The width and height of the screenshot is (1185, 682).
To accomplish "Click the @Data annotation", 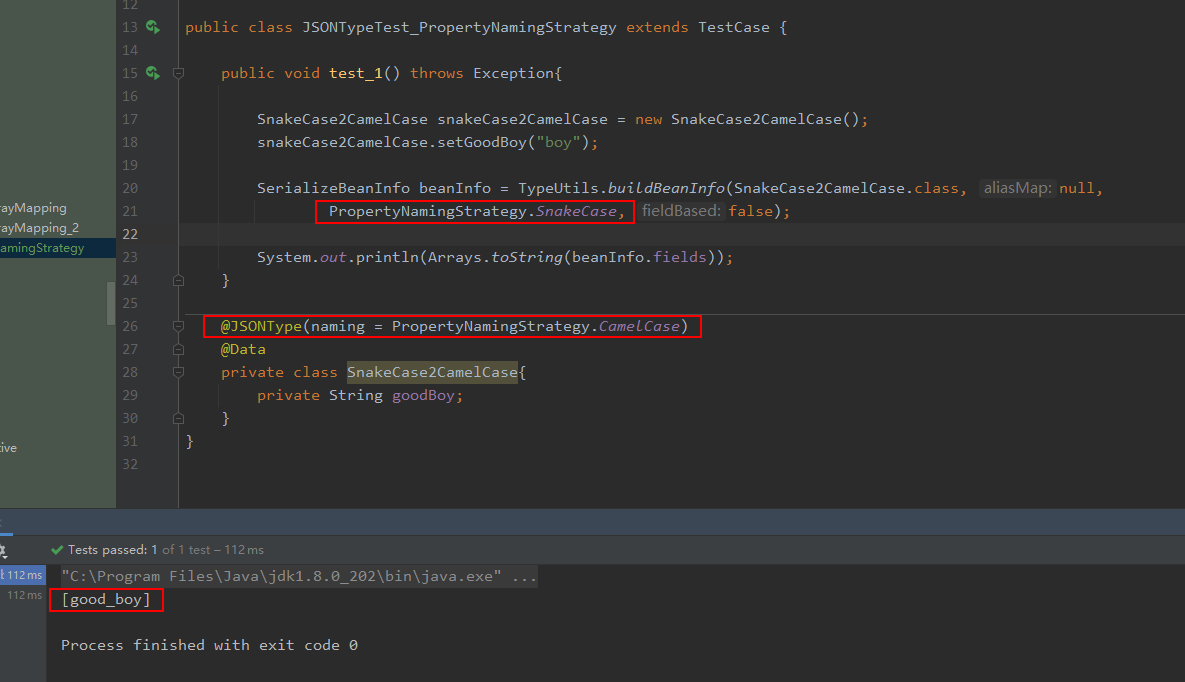I will [x=243, y=349].
